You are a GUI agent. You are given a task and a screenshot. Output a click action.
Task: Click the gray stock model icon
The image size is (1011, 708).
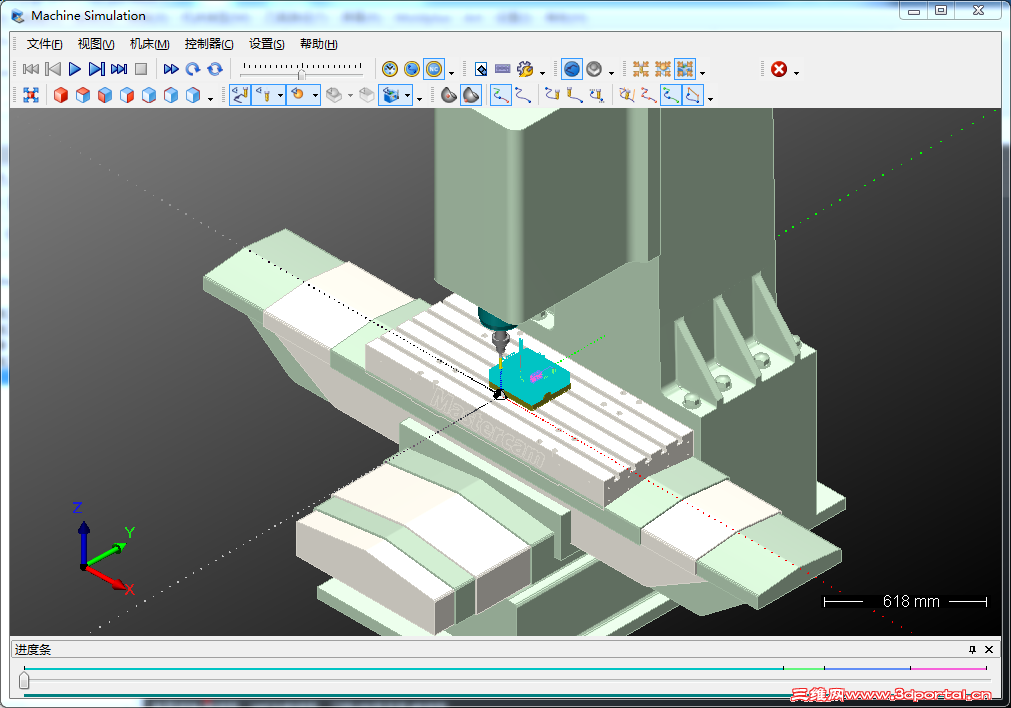(334, 95)
